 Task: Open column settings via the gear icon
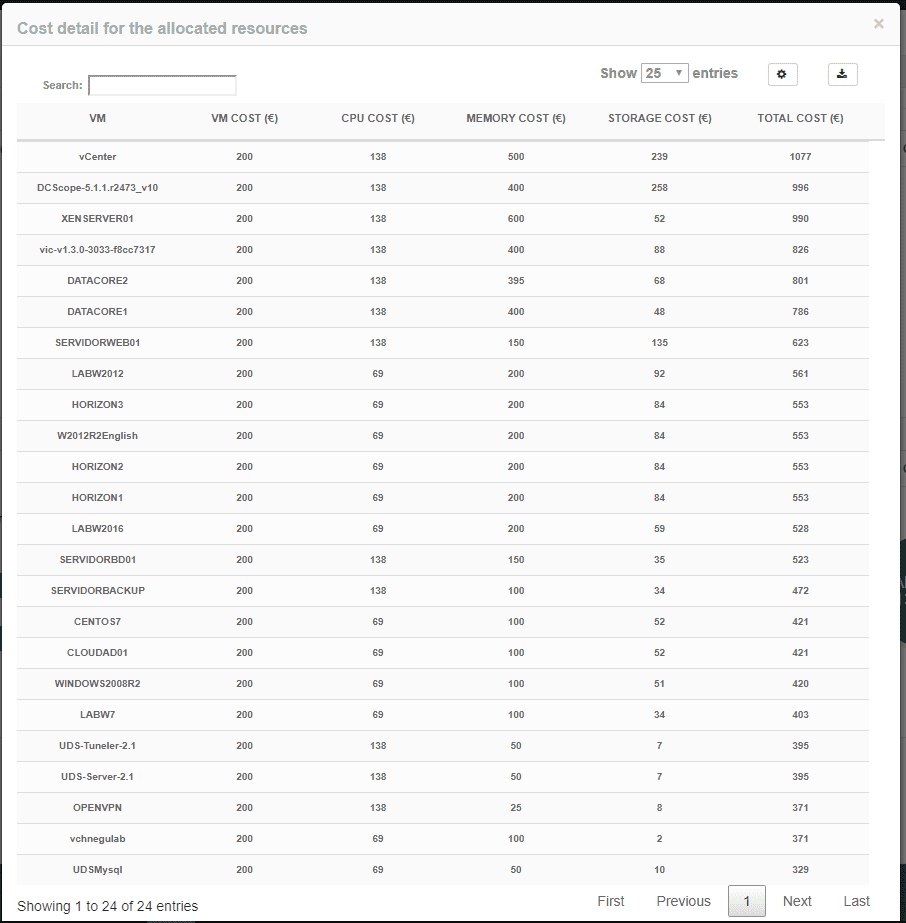click(x=782, y=74)
